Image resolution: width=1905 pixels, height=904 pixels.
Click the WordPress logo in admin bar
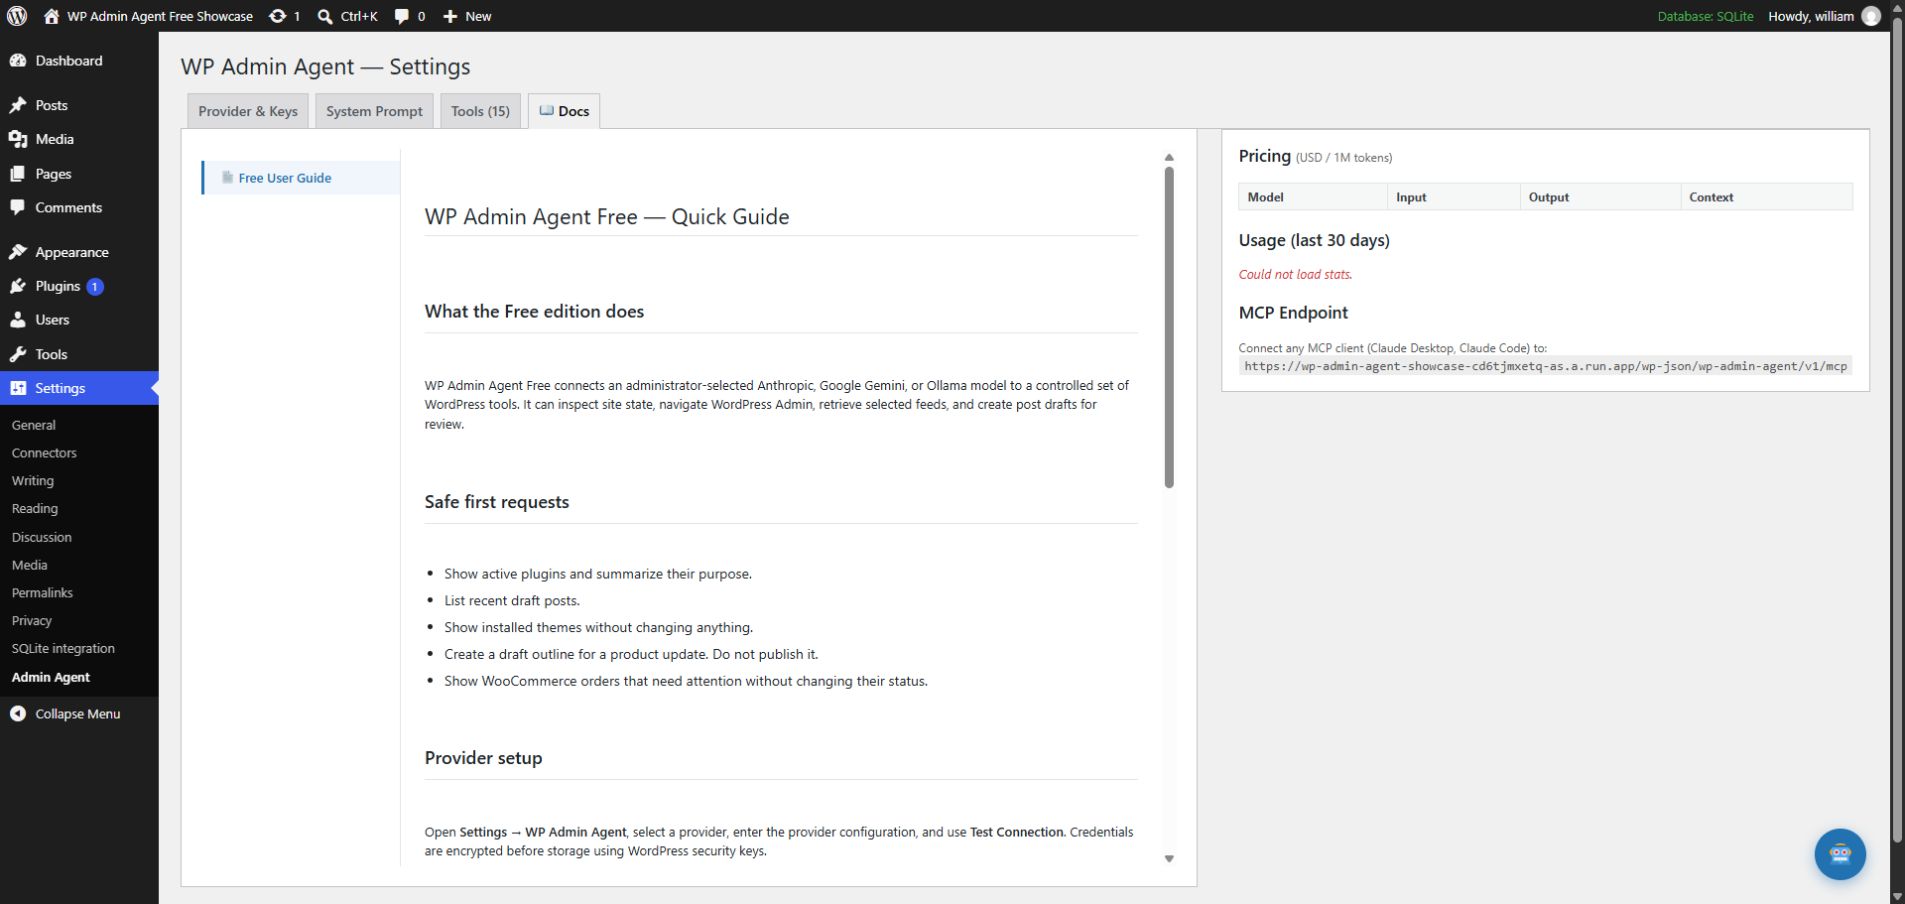[17, 16]
